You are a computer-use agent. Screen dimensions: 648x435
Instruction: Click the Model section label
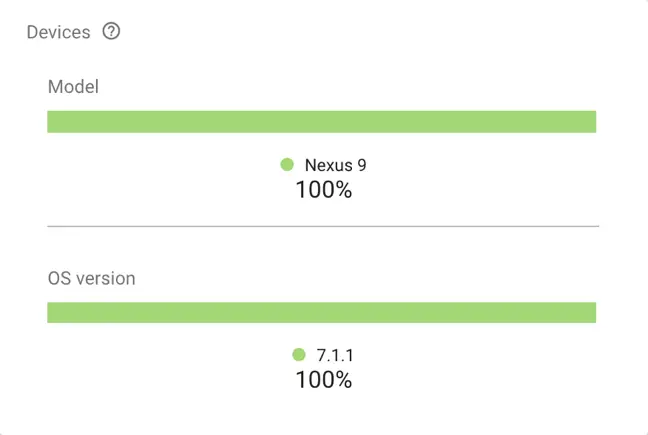(x=73, y=87)
